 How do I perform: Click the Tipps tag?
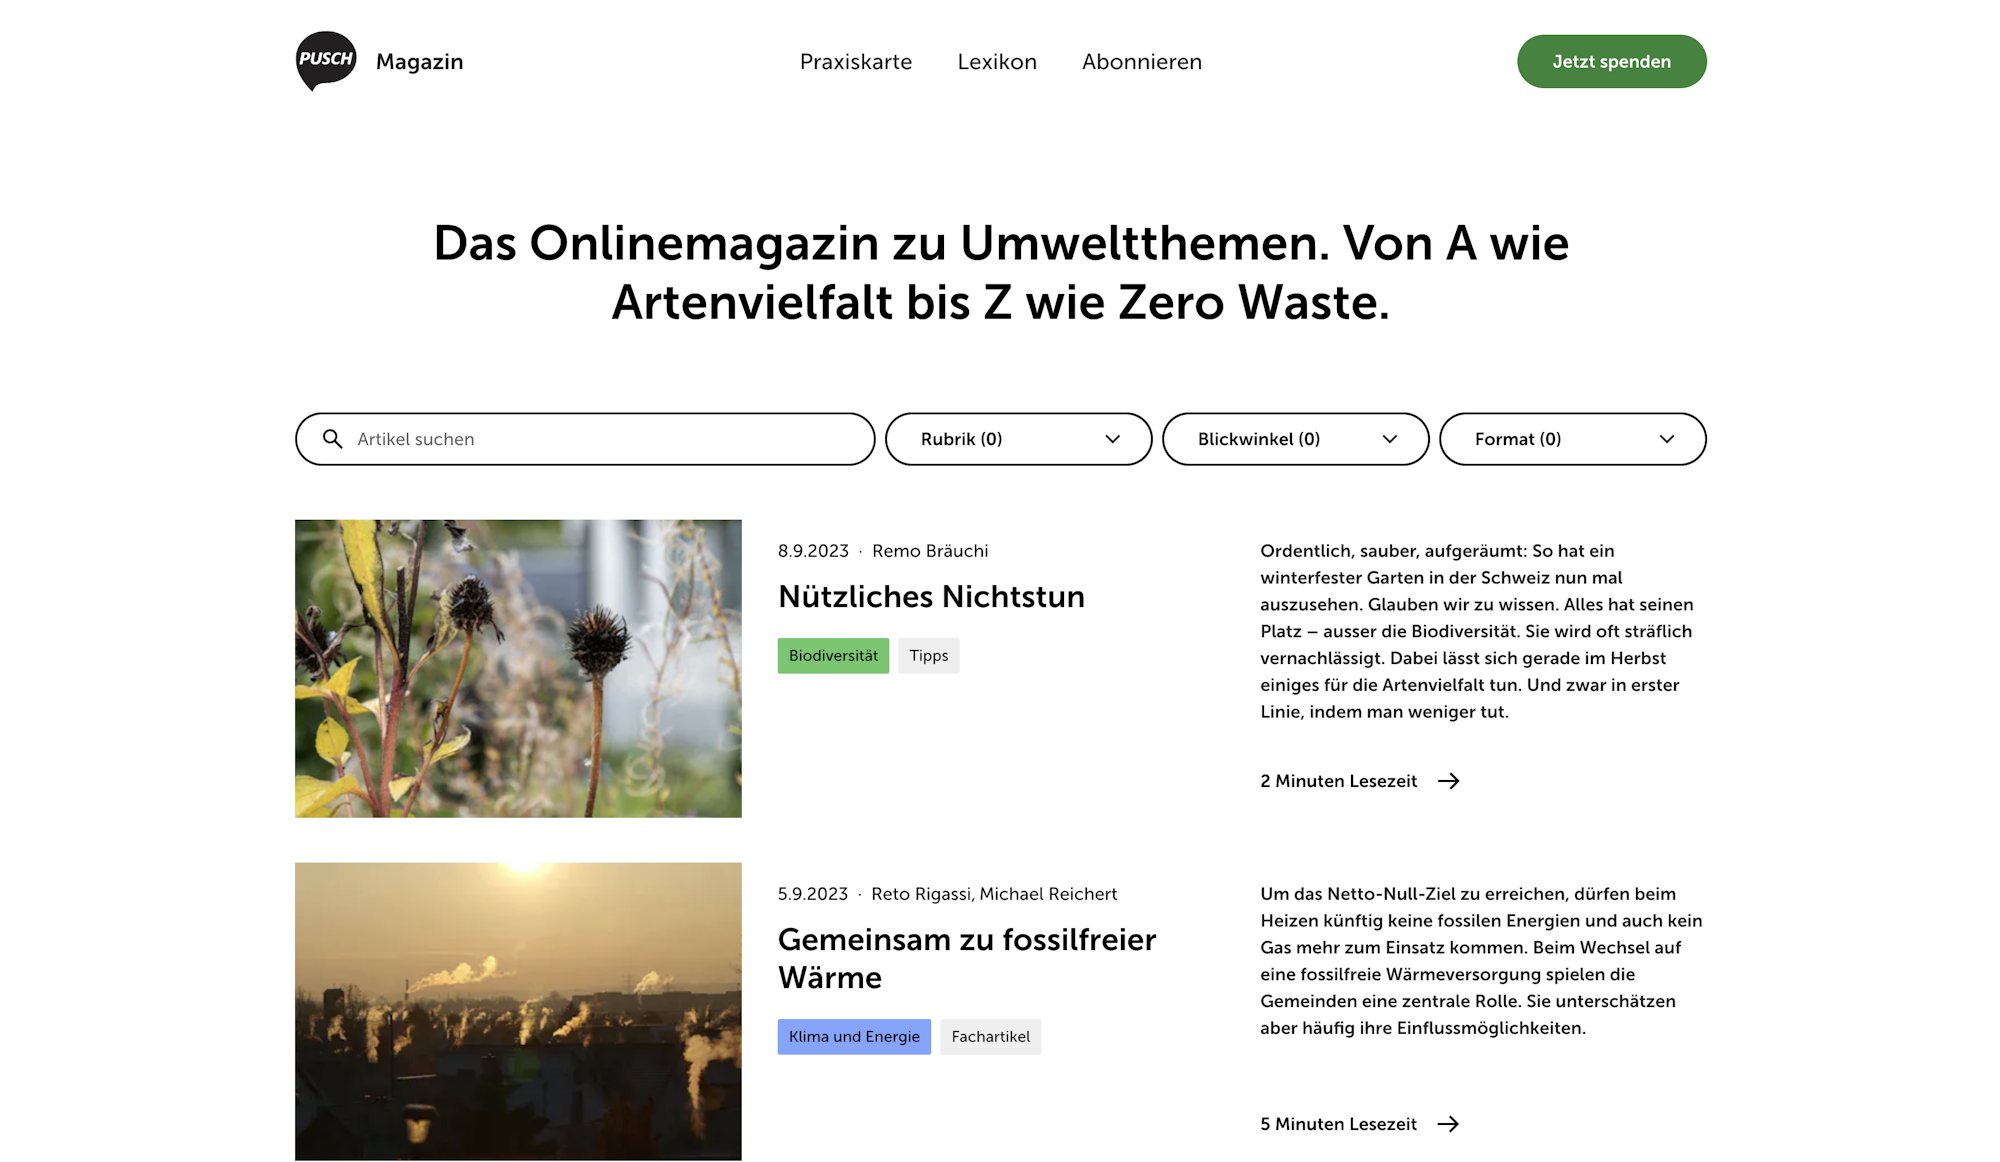929,656
